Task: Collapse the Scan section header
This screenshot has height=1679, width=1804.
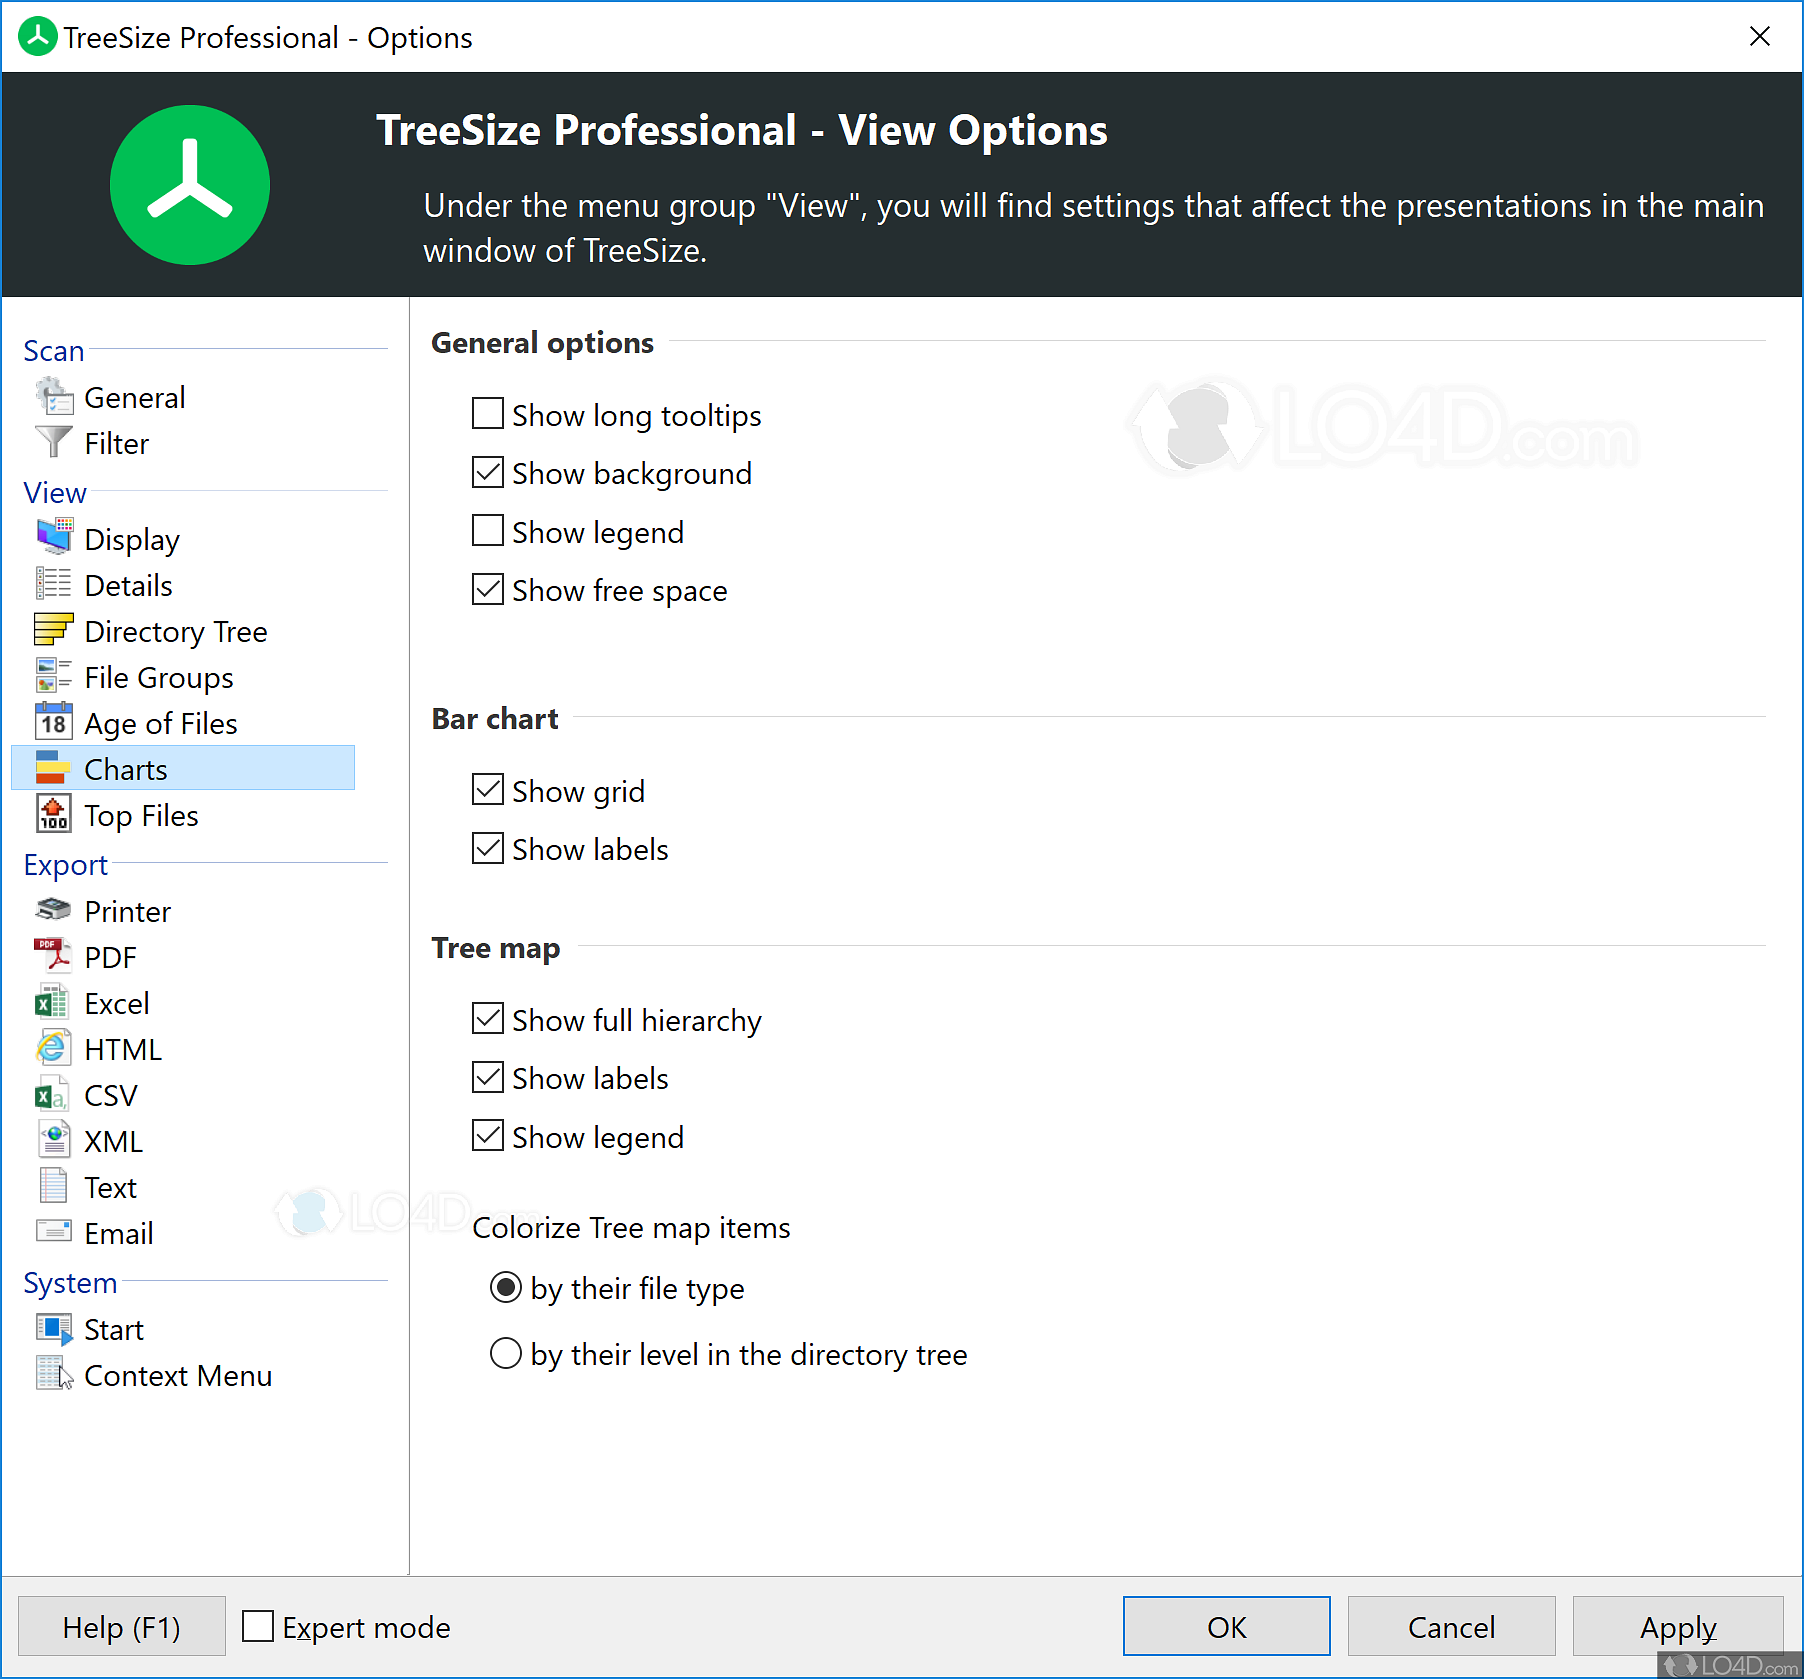Action: [x=53, y=350]
